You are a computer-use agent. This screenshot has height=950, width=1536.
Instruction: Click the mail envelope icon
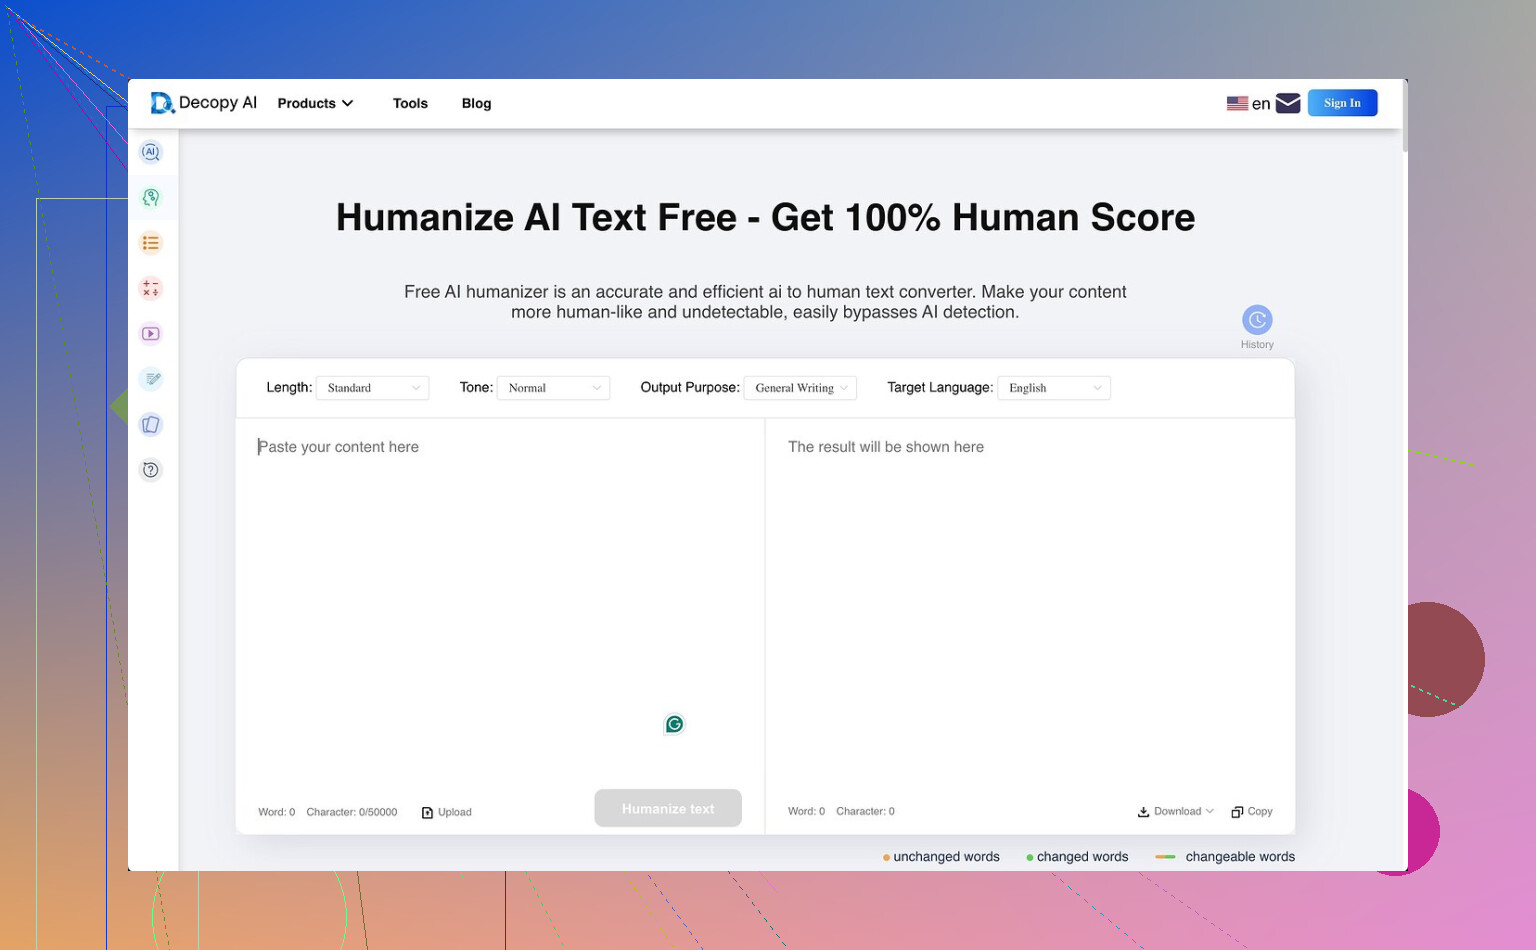tap(1288, 103)
